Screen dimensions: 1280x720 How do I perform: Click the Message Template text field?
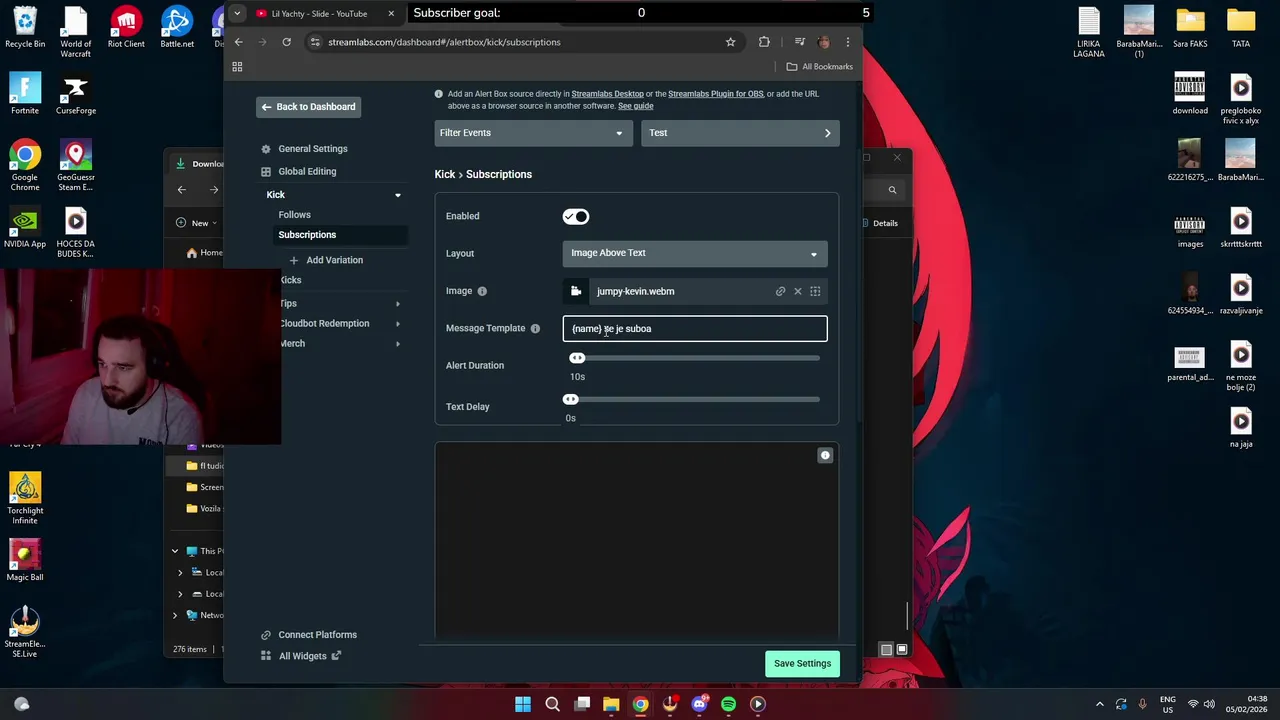pos(695,329)
